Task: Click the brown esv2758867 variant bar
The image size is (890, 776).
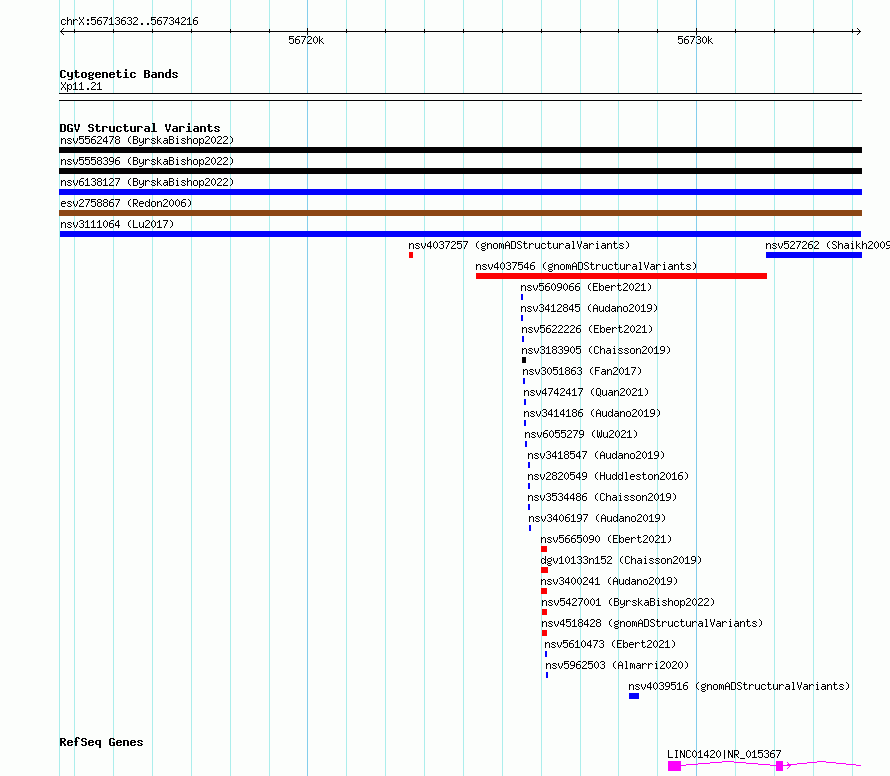Action: (x=460, y=213)
